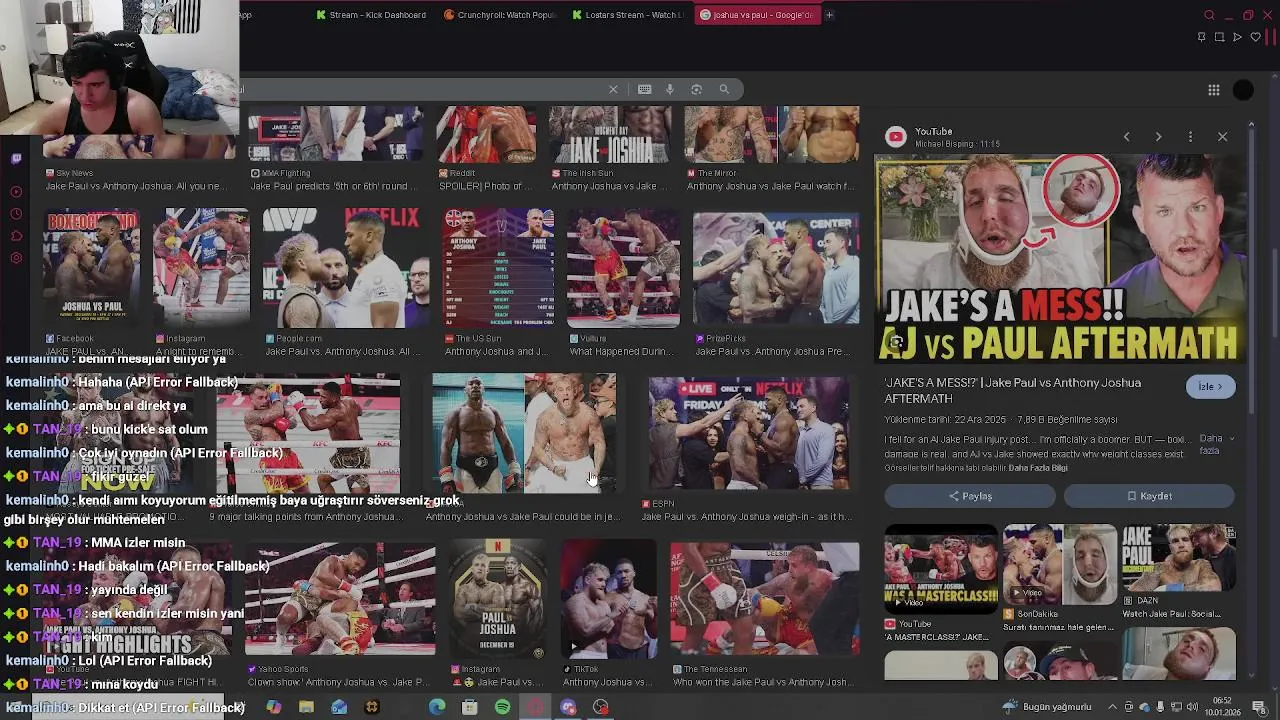This screenshot has height=720, width=1280.
Task: Open the Google apps grid
Action: [x=1214, y=90]
